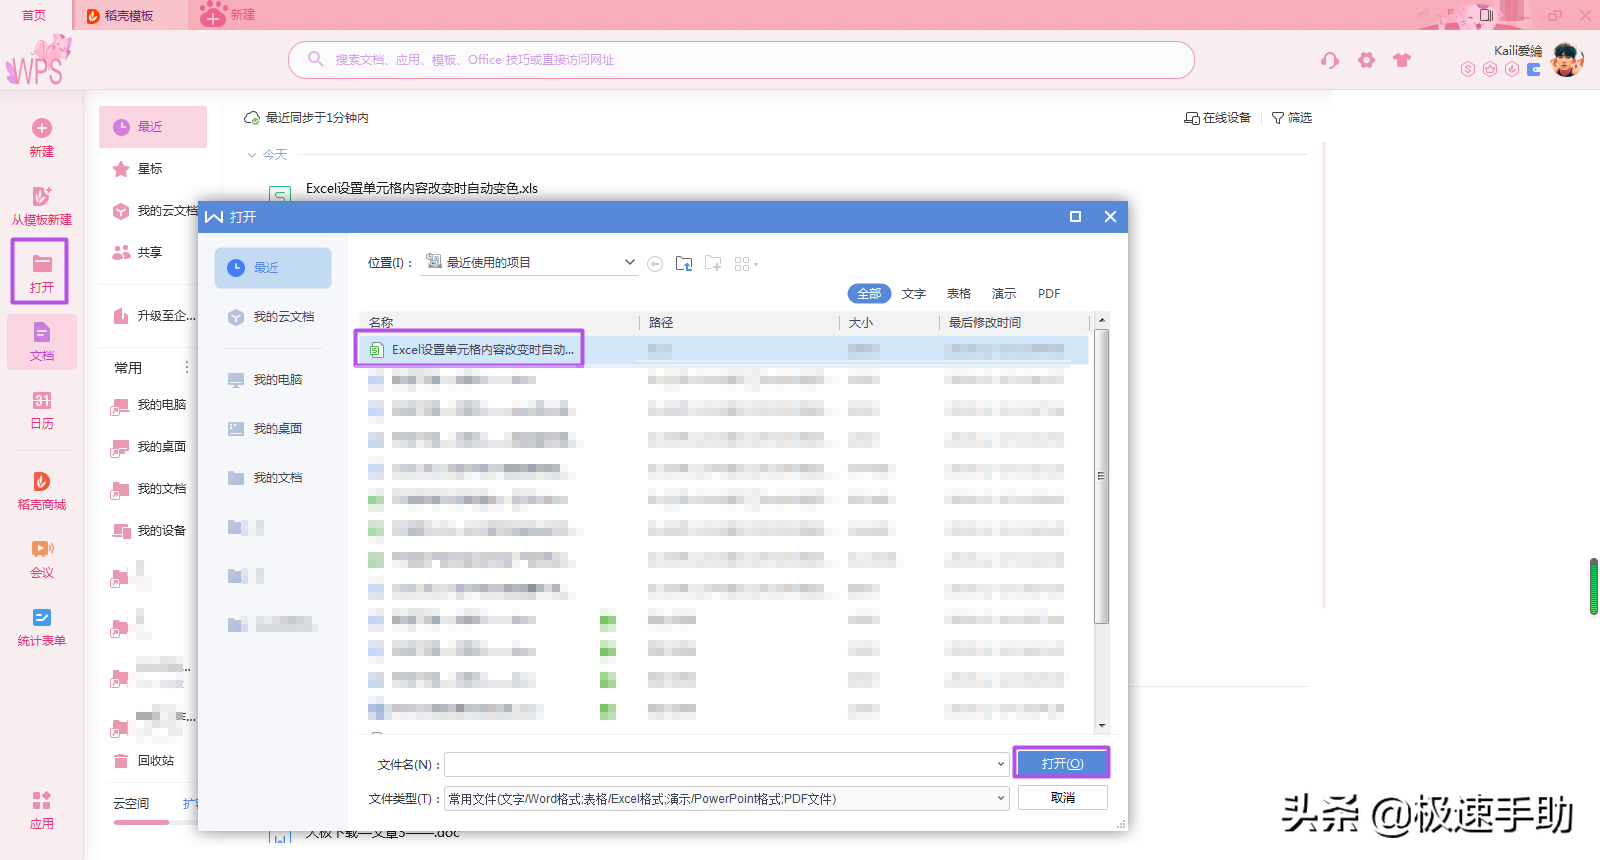Select 我的电脑 in the open dialog sidebar
Viewport: 1600px width, 860px height.
(272, 380)
